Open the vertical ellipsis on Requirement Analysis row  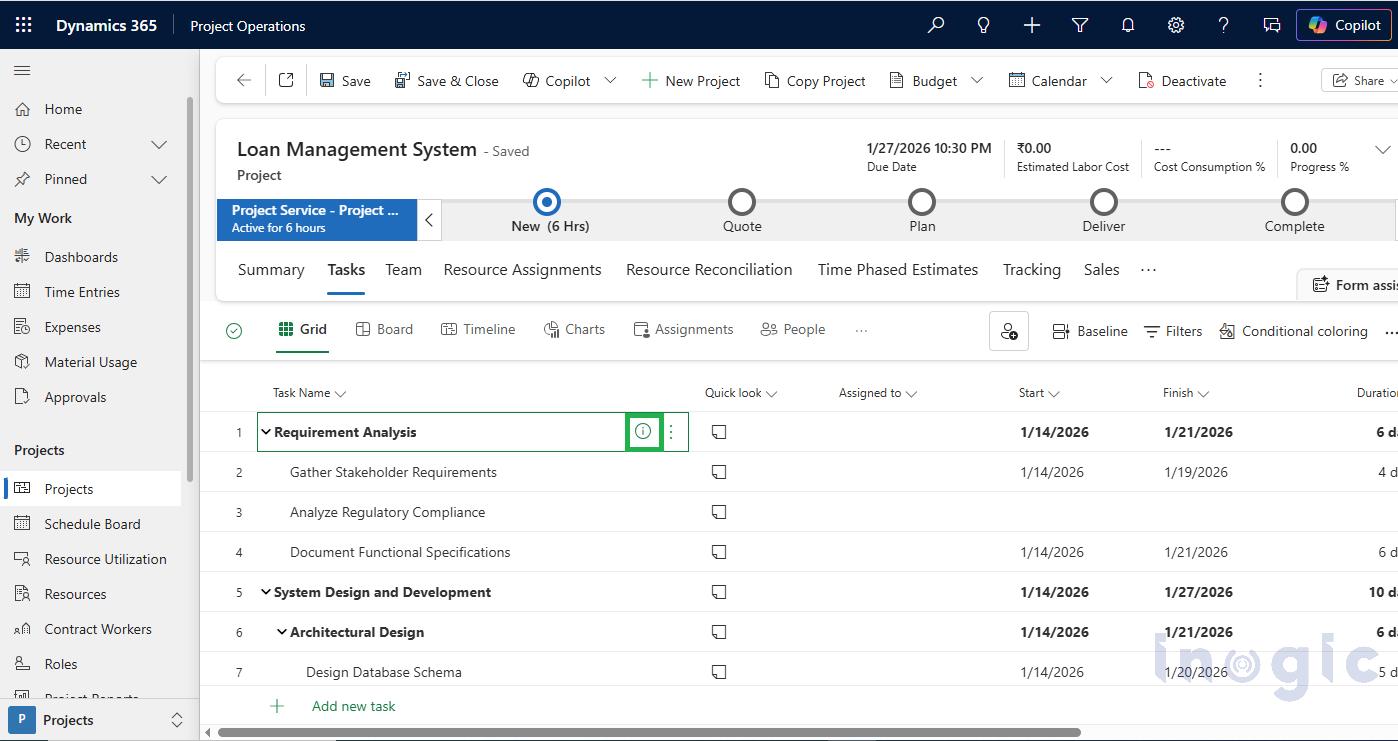pyautogui.click(x=671, y=431)
